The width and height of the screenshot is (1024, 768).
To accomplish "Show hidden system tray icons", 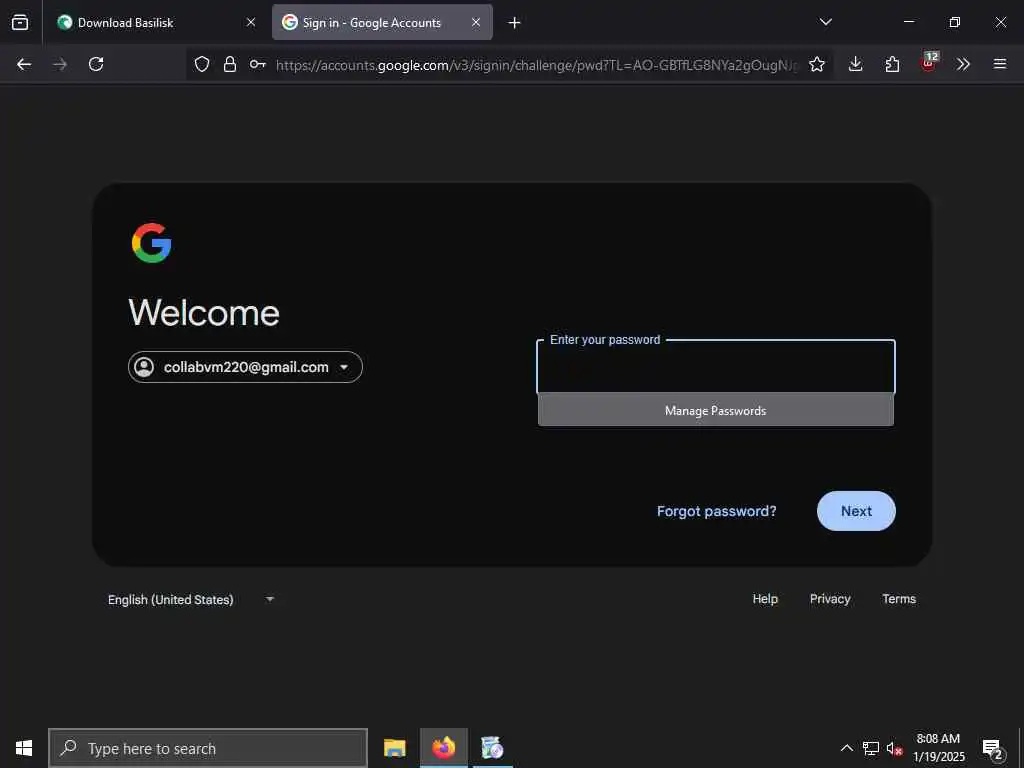I will coord(846,748).
